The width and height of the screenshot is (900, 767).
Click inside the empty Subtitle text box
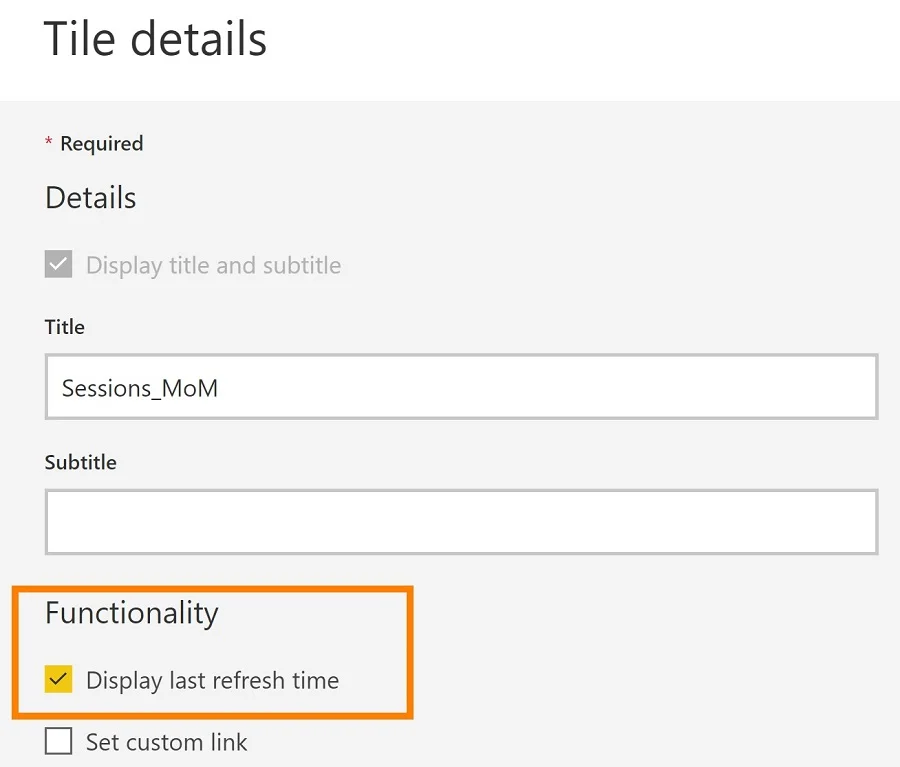[461, 521]
